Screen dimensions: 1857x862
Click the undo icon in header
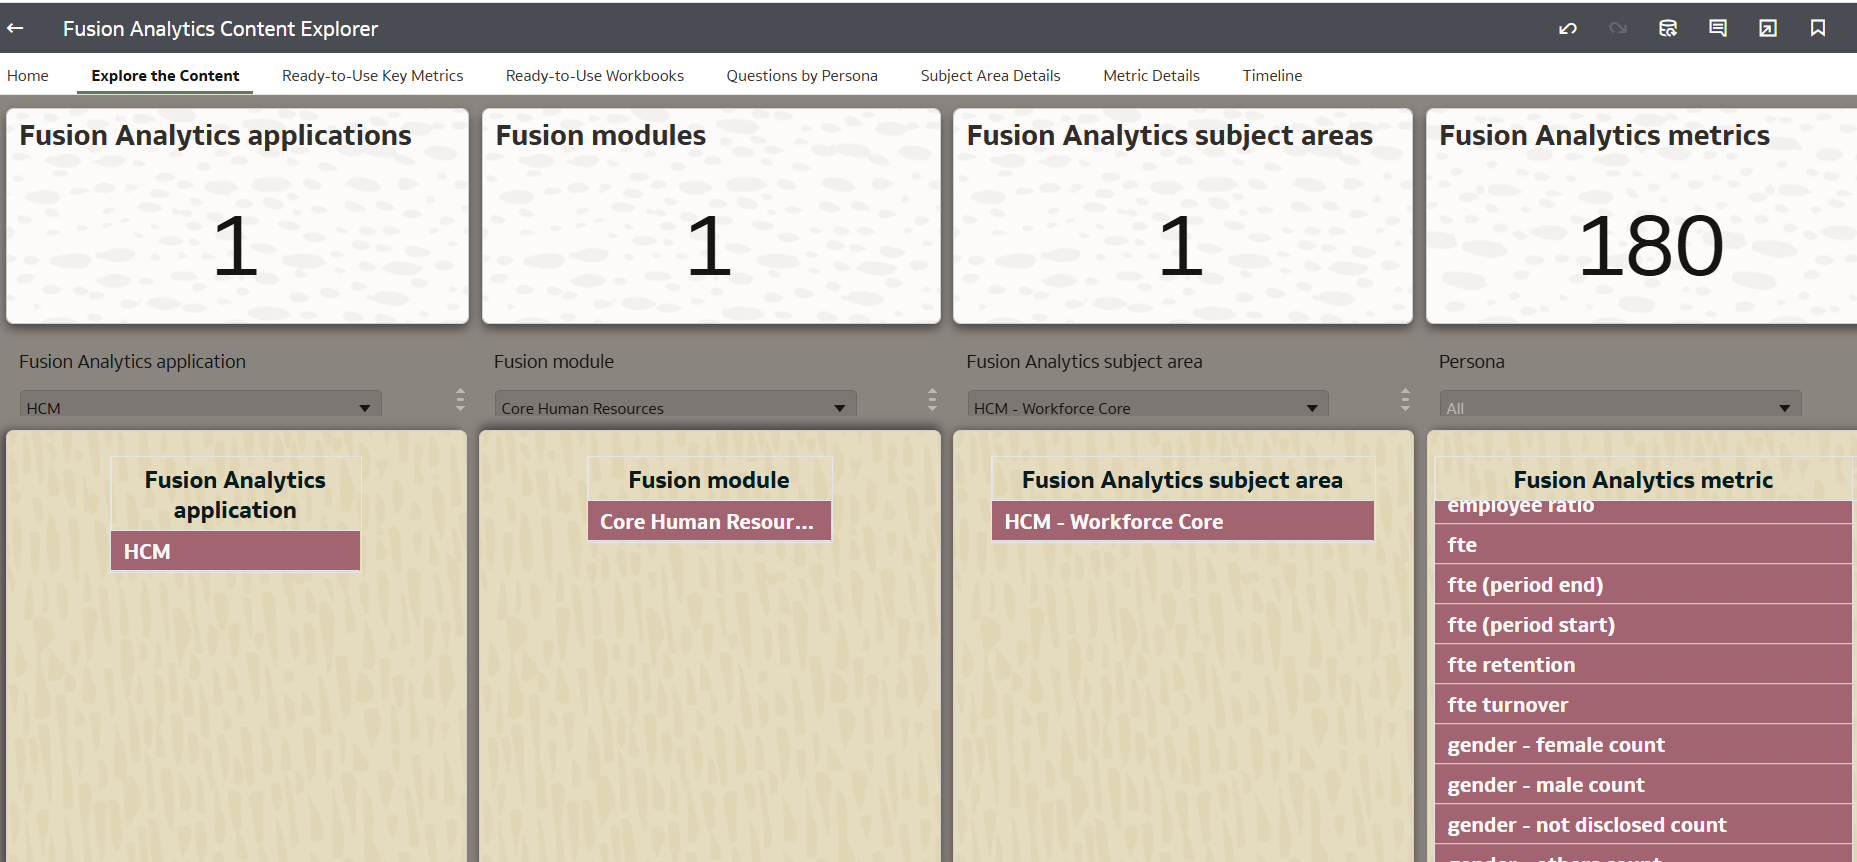coord(1568,28)
